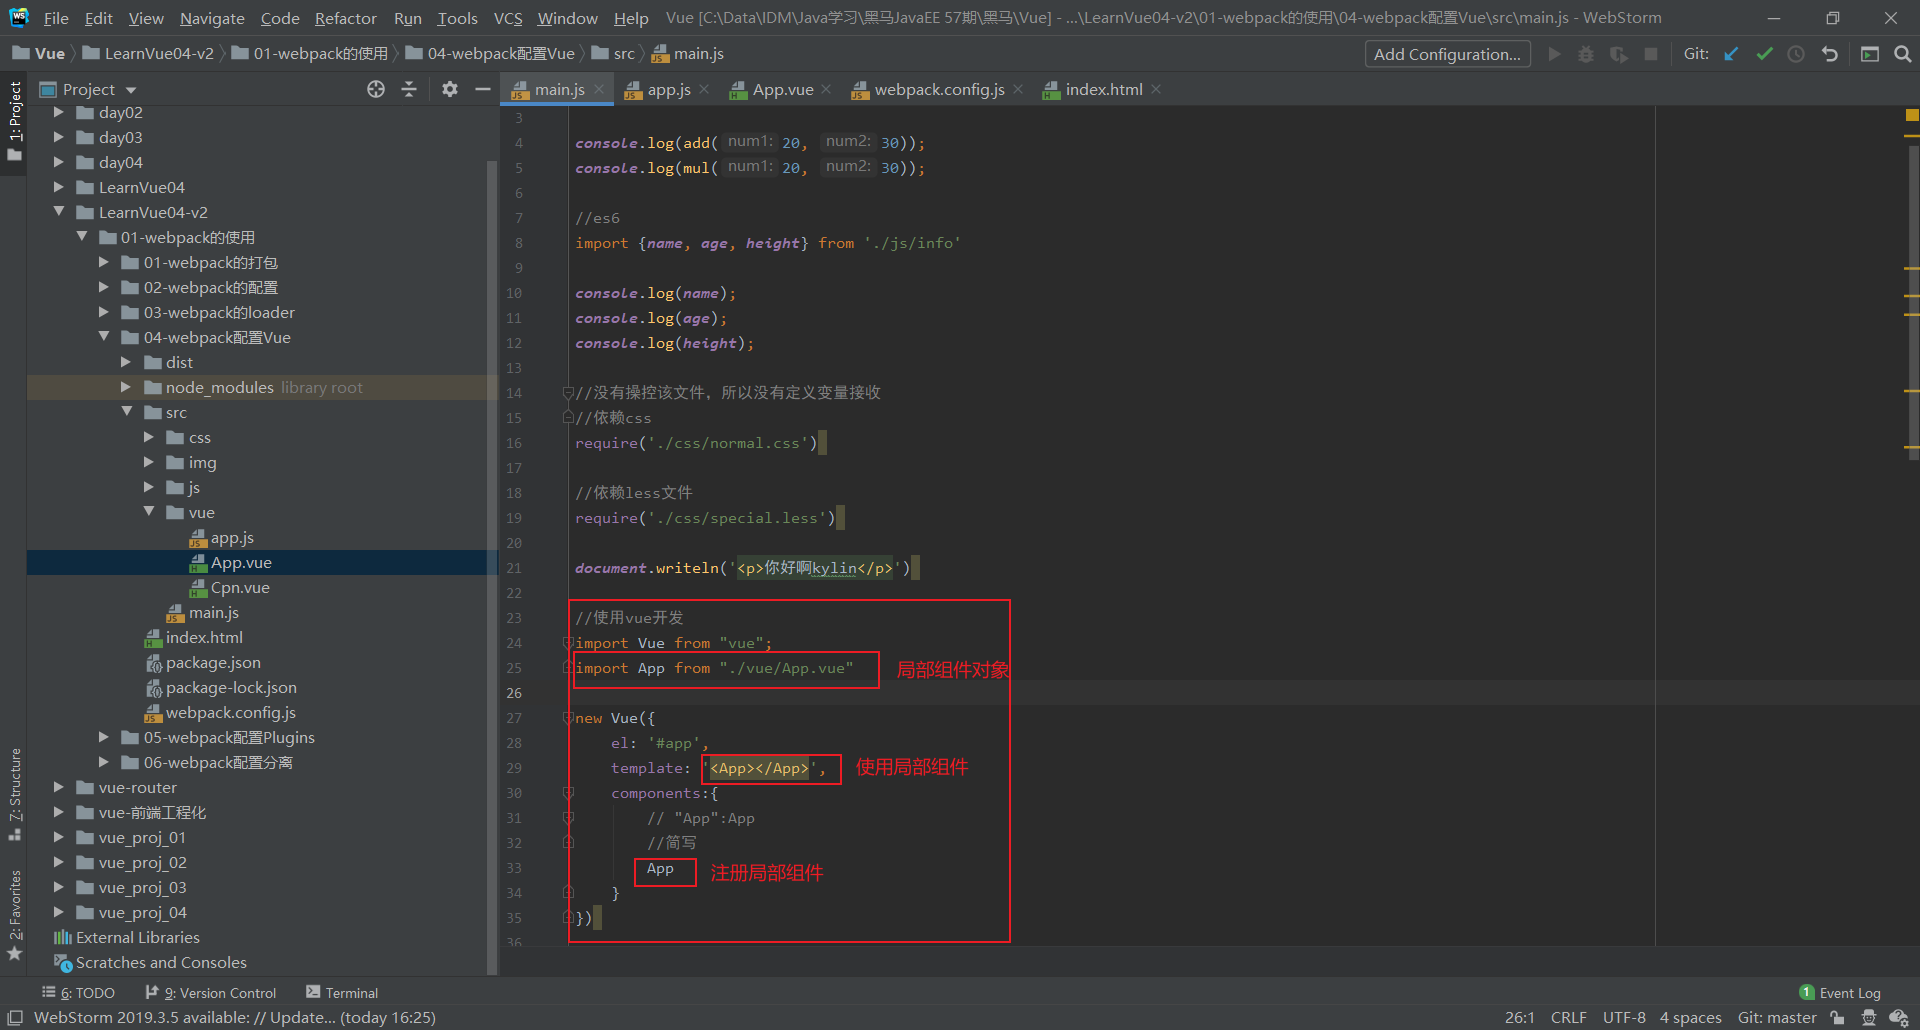
Task: Open the File menu
Action: coord(56,18)
